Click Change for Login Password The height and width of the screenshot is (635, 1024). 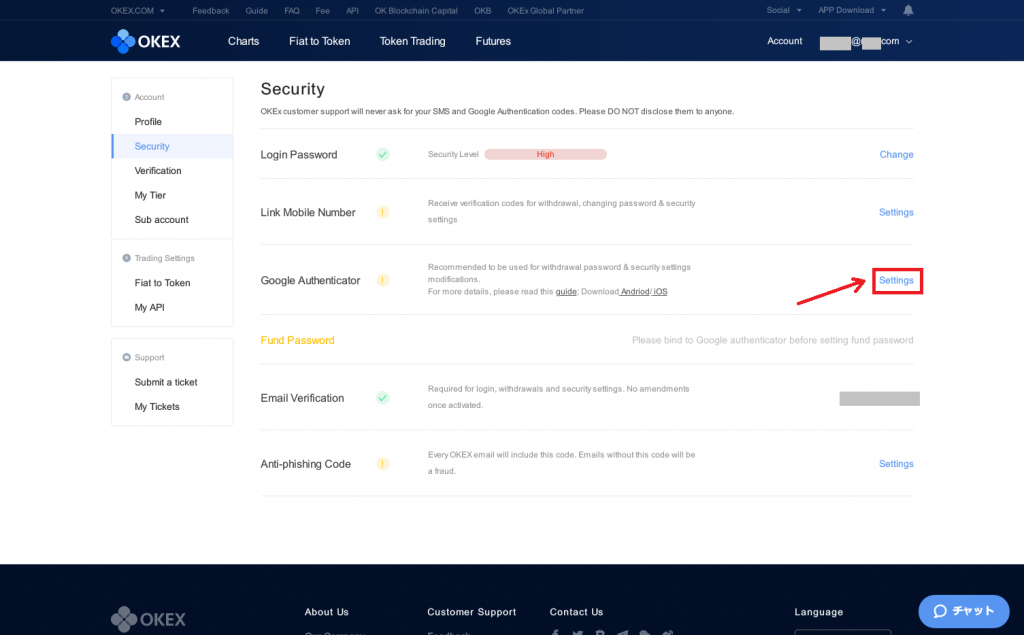pyautogui.click(x=896, y=154)
